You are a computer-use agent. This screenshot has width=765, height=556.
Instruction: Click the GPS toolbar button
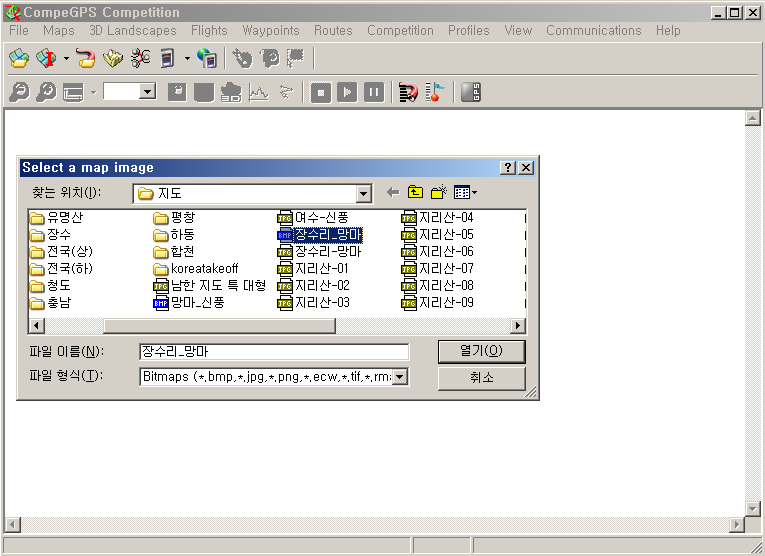pyautogui.click(x=471, y=92)
